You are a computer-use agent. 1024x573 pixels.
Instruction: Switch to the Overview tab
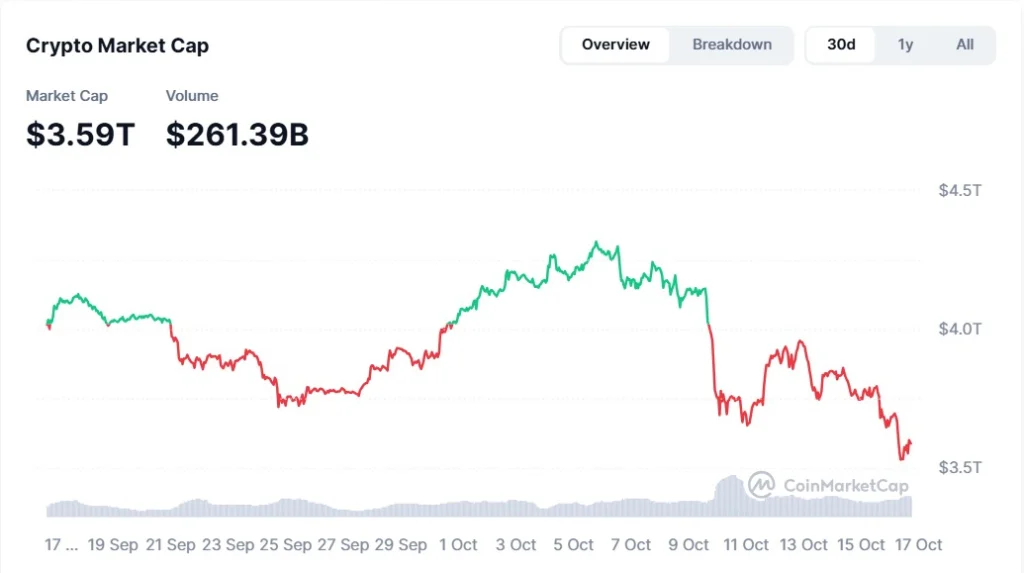(615, 45)
